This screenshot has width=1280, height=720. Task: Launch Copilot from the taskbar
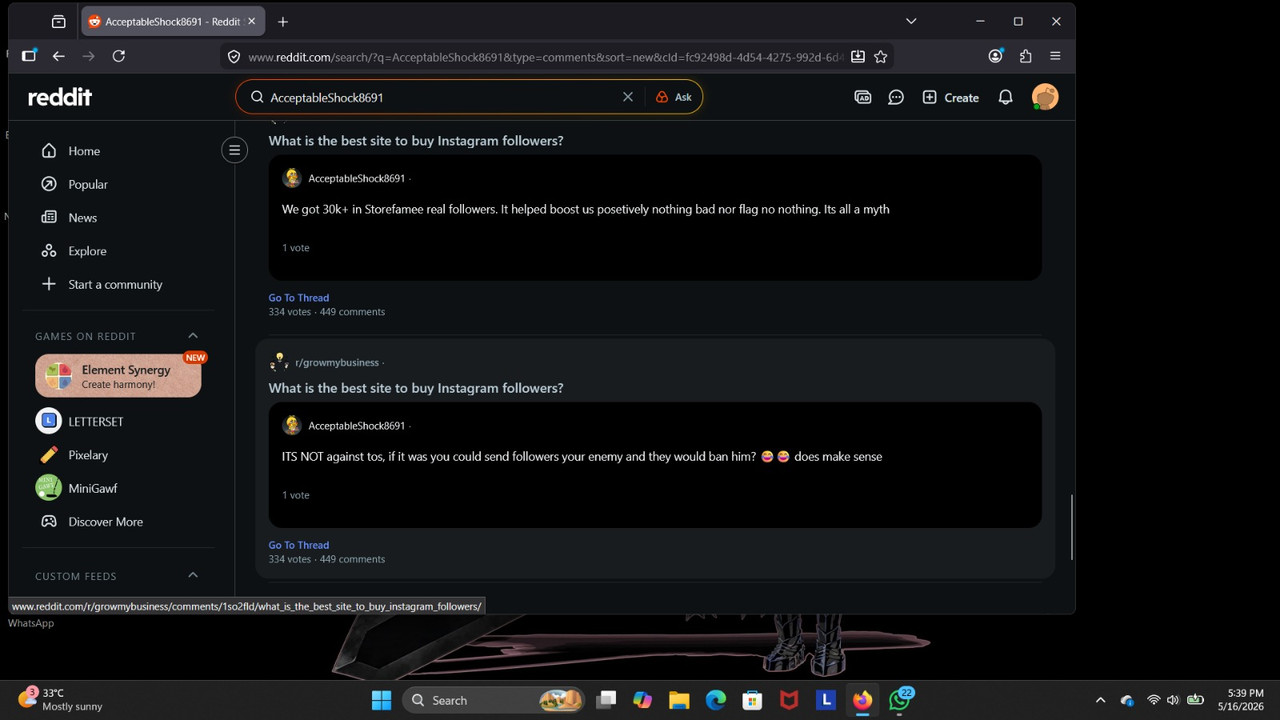tap(642, 700)
